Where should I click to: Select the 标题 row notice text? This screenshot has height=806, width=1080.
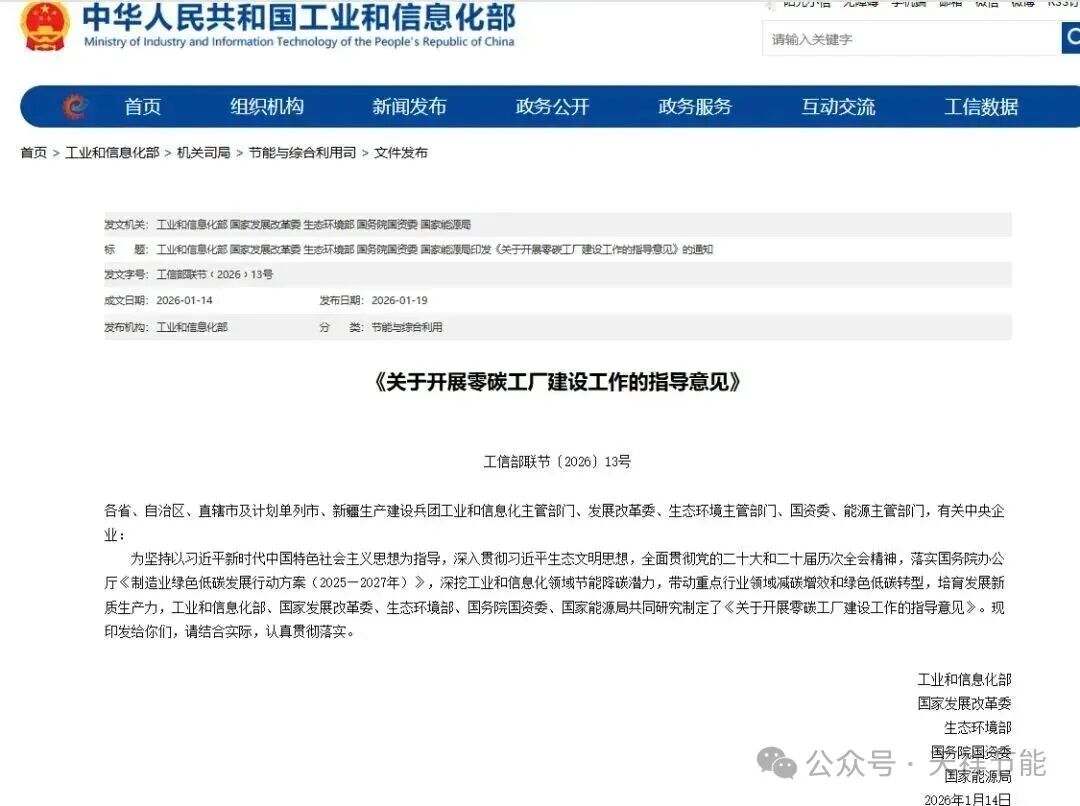[435, 249]
